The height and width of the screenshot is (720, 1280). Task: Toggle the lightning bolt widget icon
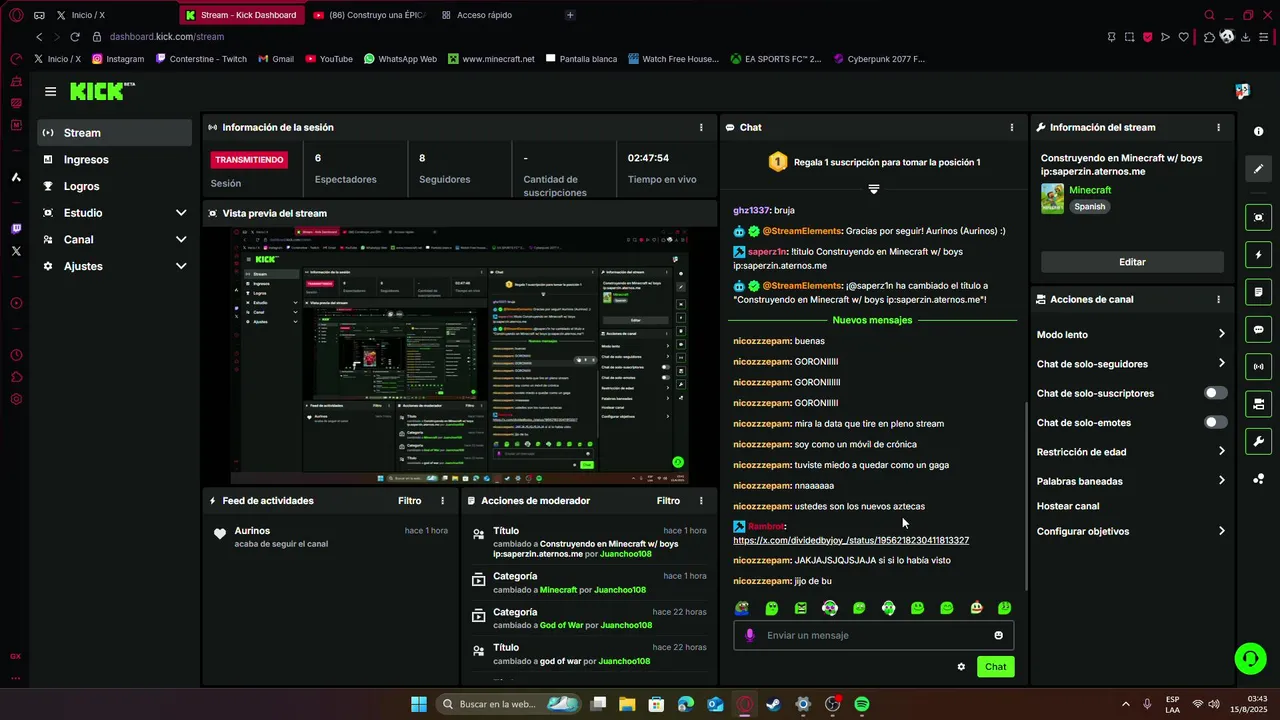1258,255
